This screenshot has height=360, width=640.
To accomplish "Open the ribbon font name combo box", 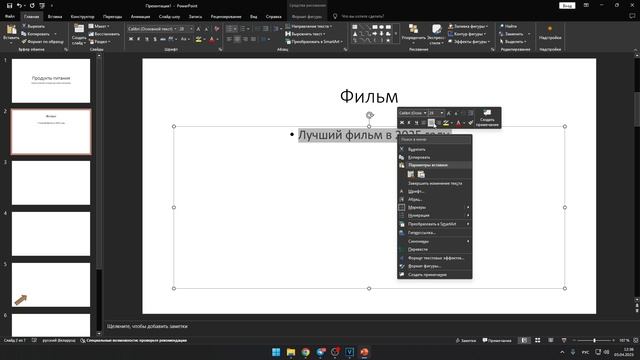I will [x=152, y=29].
